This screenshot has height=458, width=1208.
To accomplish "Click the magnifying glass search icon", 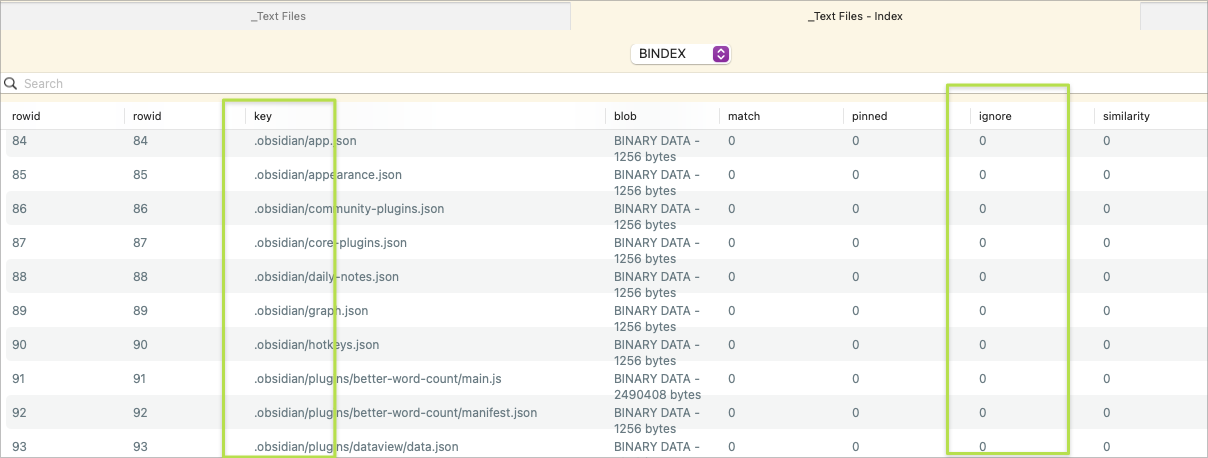I will coord(11,84).
